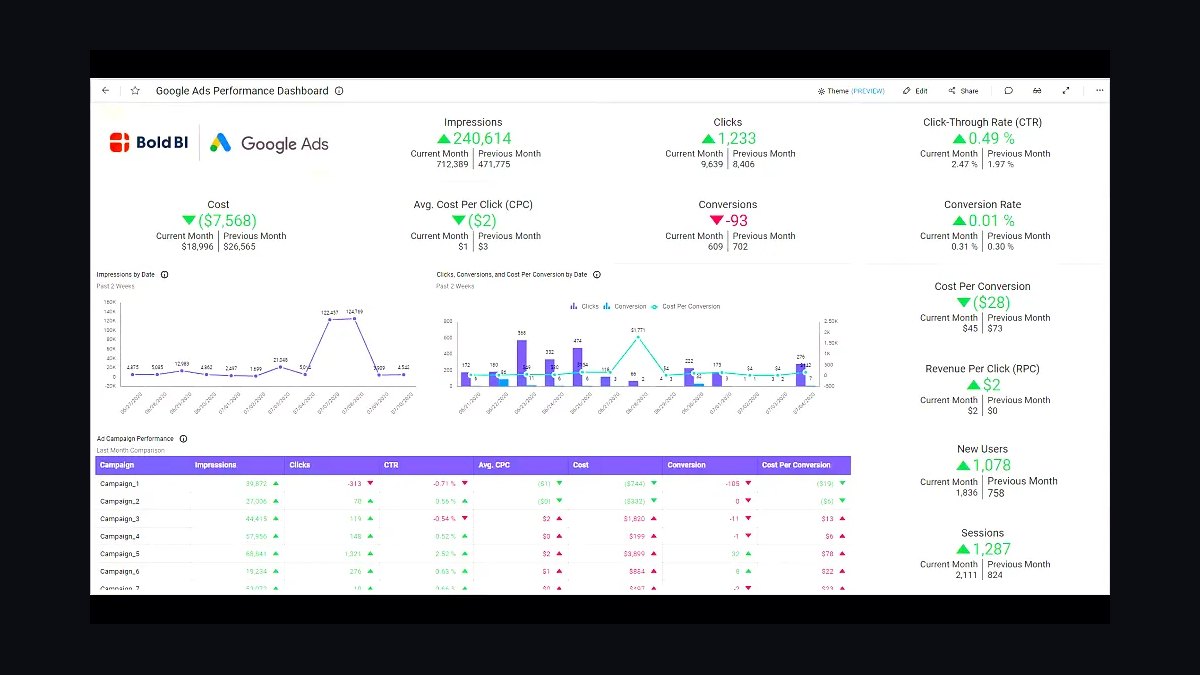Click Last Month Comparison subtitle text

pos(129,451)
